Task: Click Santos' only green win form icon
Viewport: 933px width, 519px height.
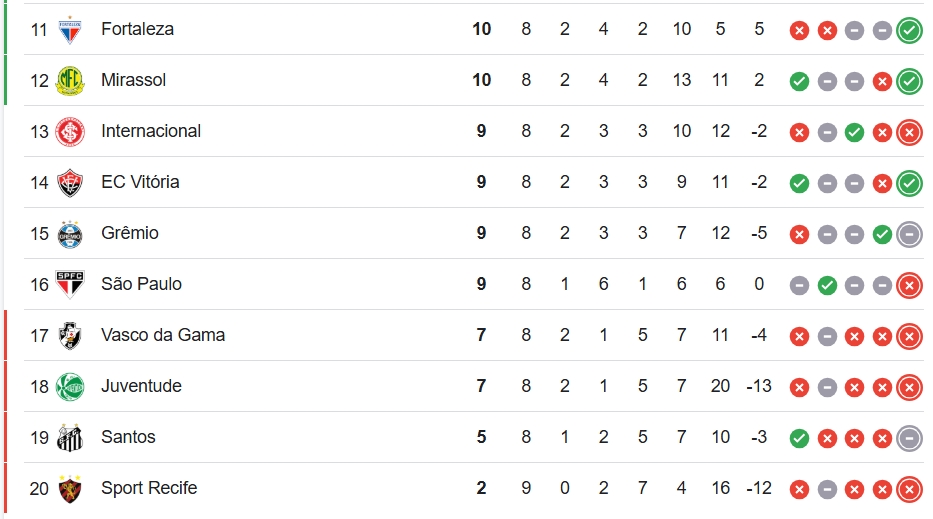Action: click(x=799, y=439)
